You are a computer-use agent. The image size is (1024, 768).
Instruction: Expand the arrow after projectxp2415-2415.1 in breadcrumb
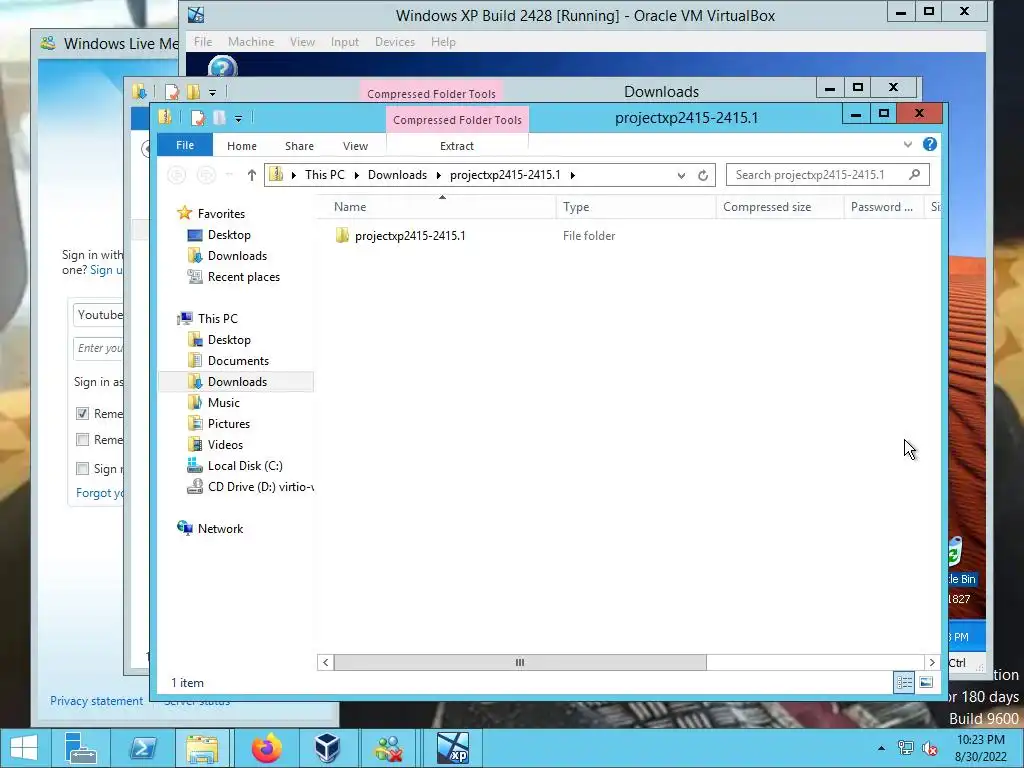(573, 175)
